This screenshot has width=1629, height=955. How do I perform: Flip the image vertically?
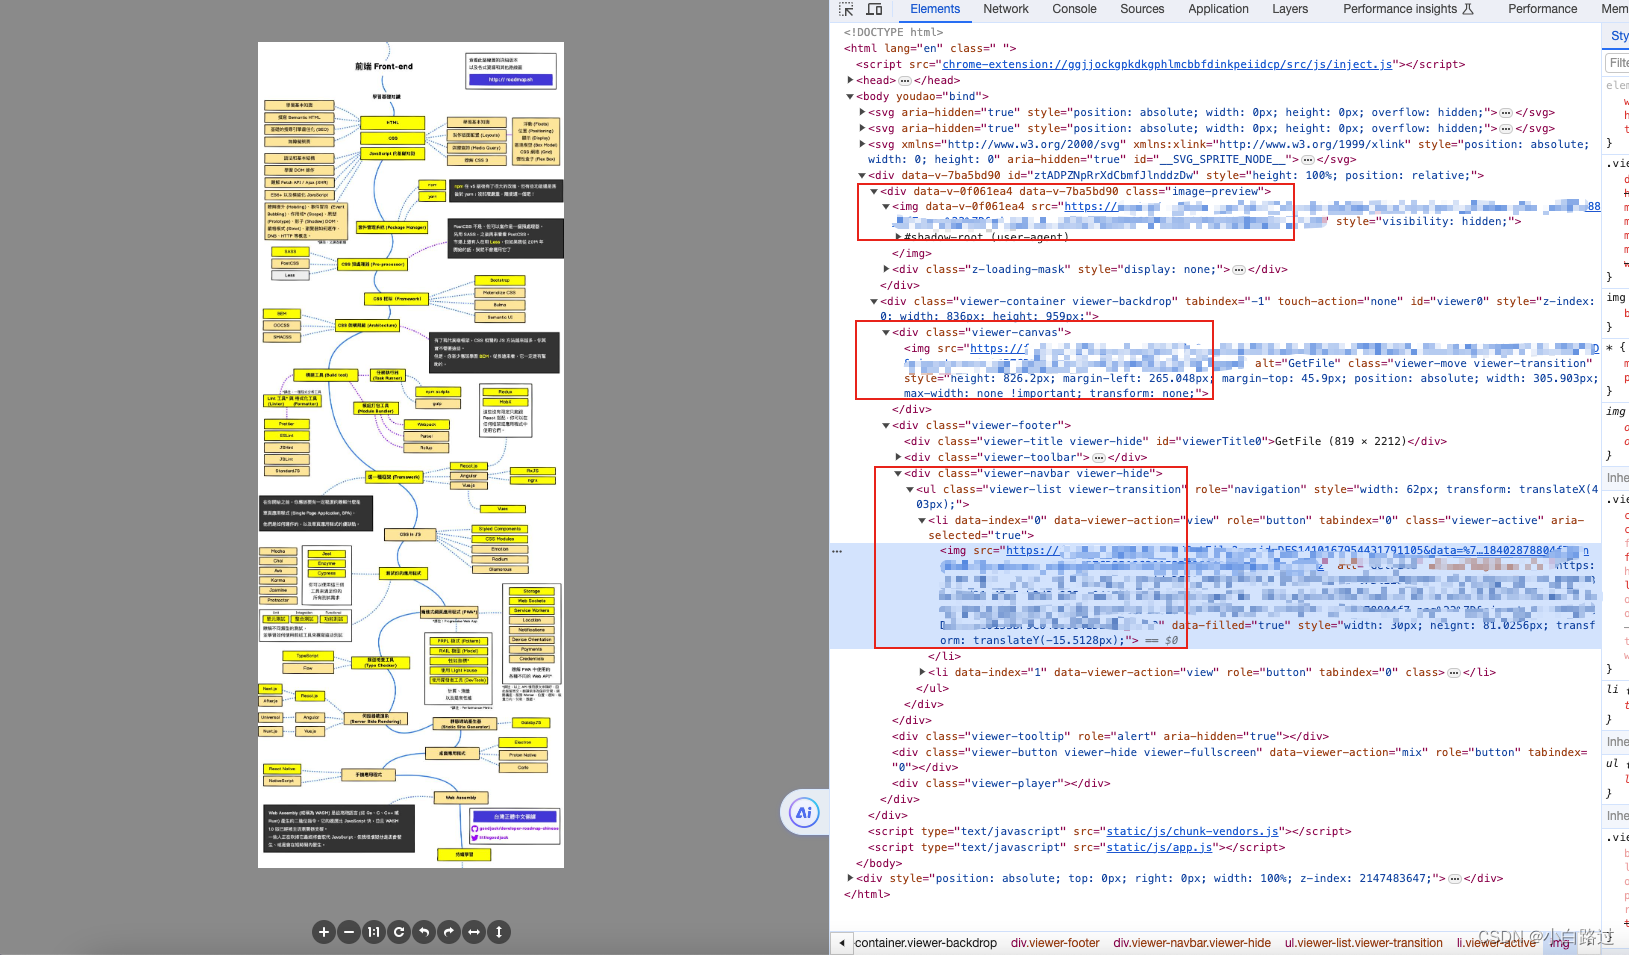[x=499, y=932]
